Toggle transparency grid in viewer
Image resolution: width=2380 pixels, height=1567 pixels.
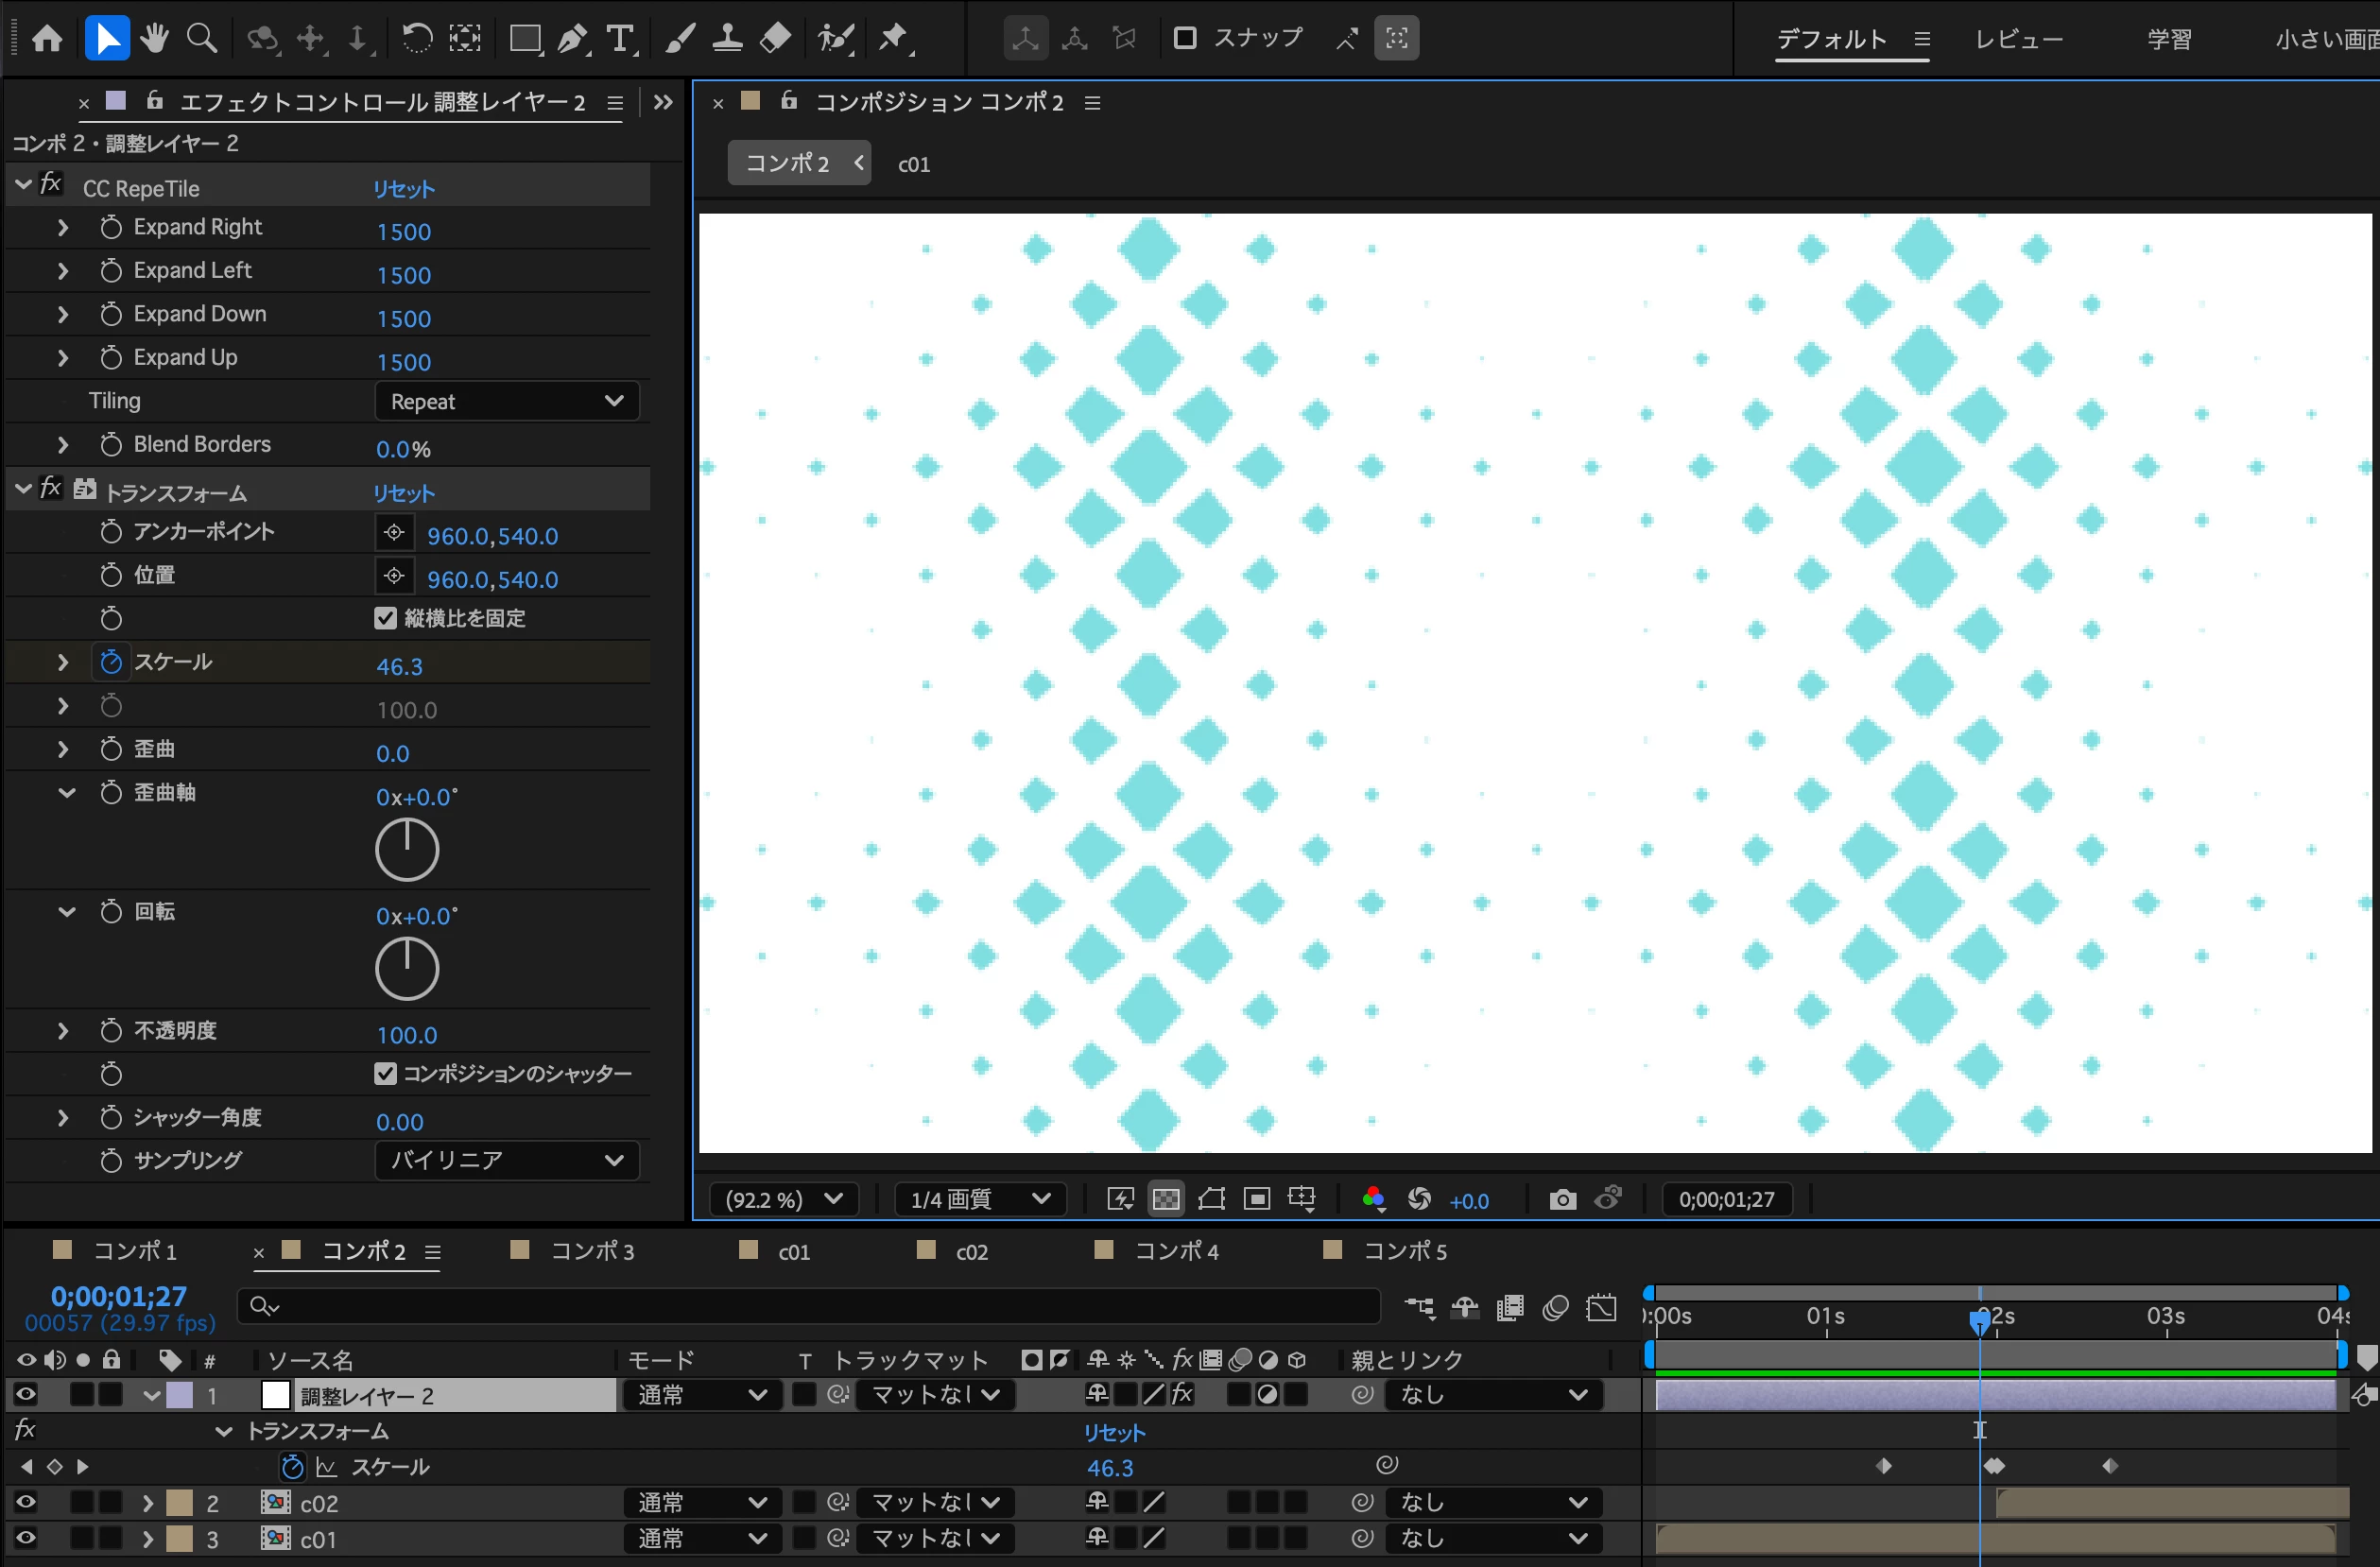(1166, 1199)
